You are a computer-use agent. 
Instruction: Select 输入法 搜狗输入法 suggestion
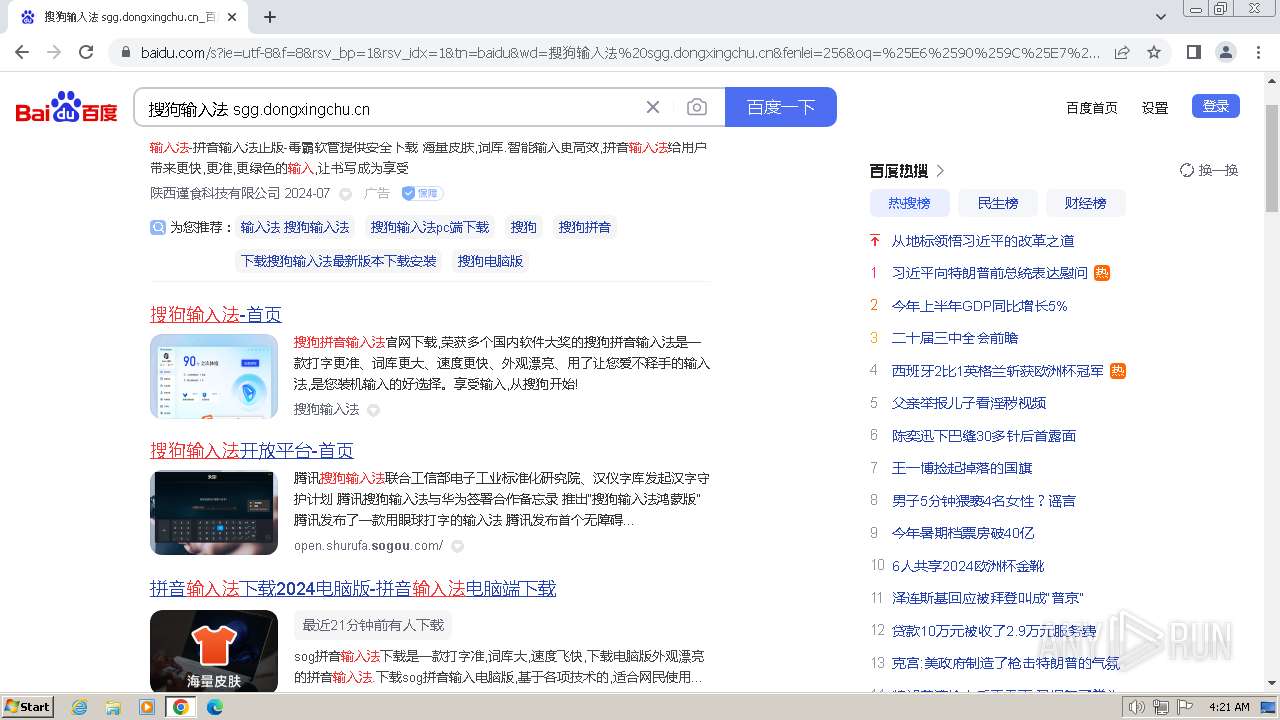[x=295, y=227]
